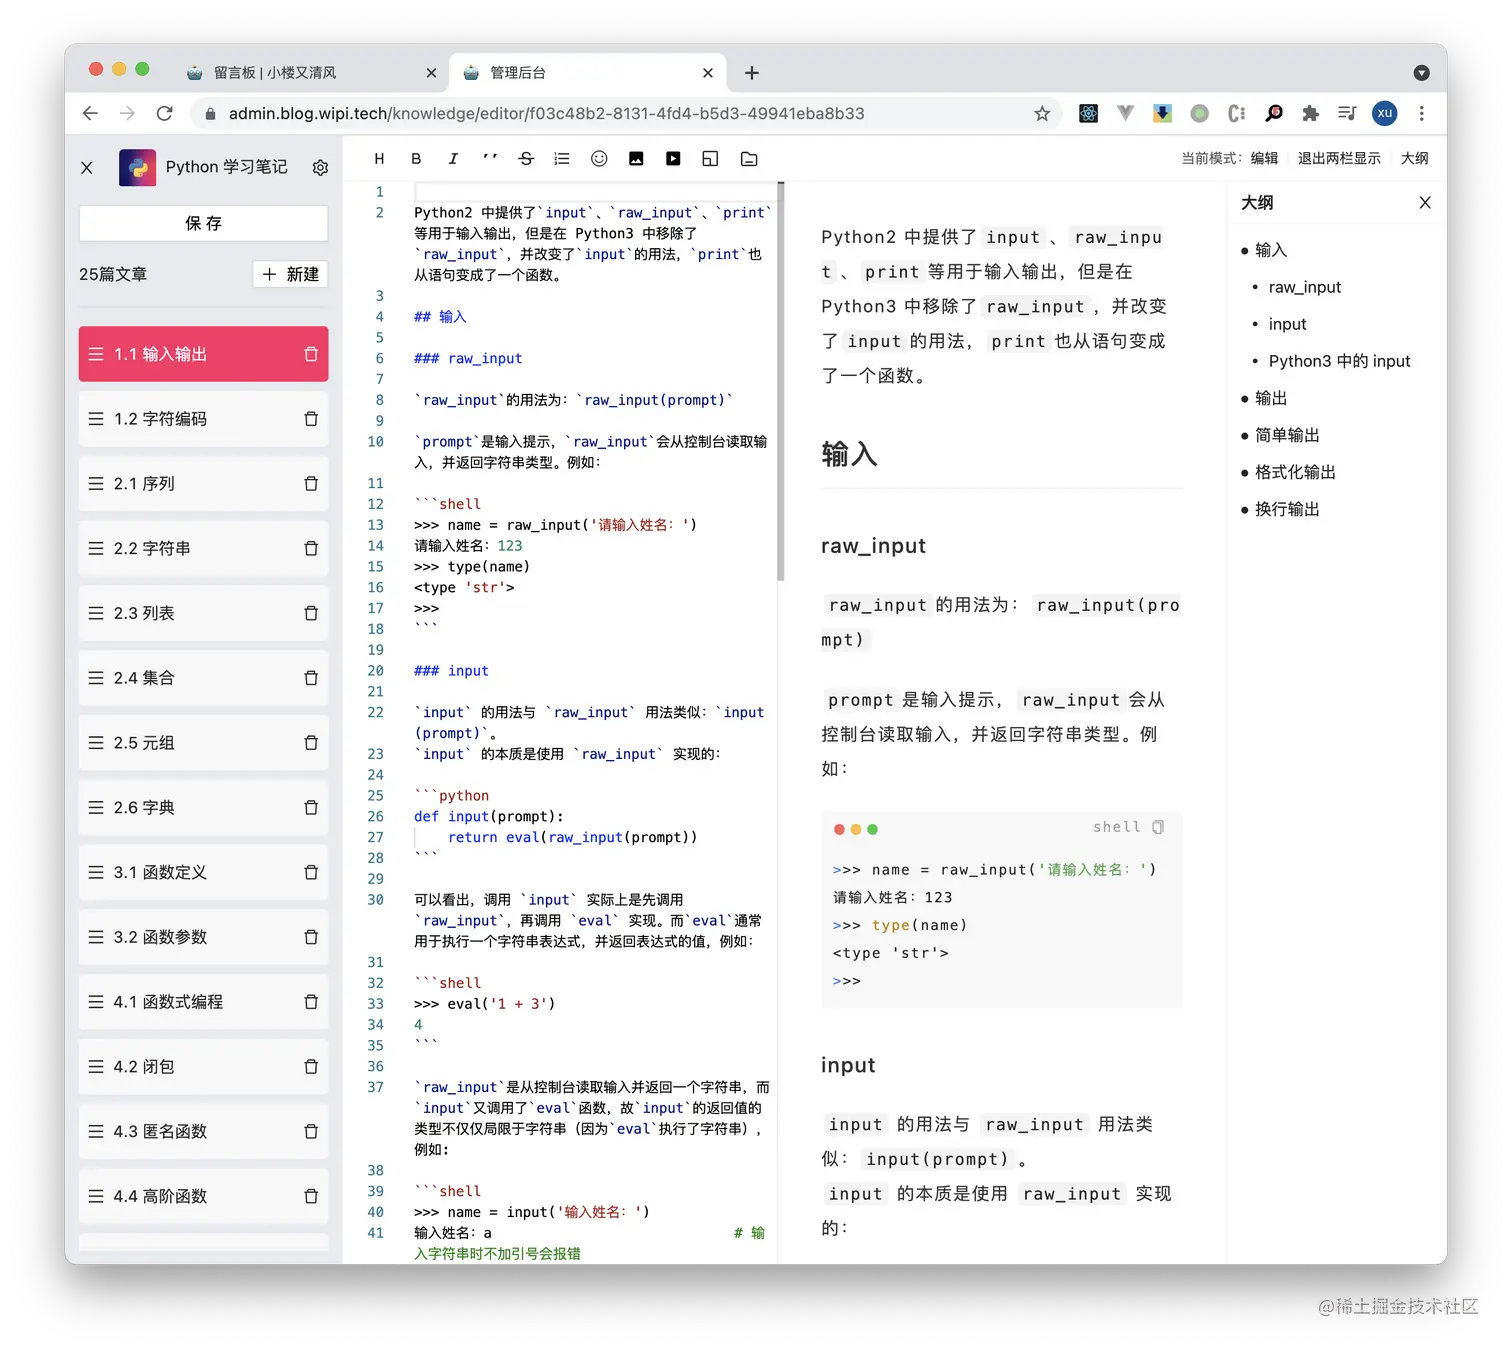Close the left sidebar with X

87,168
